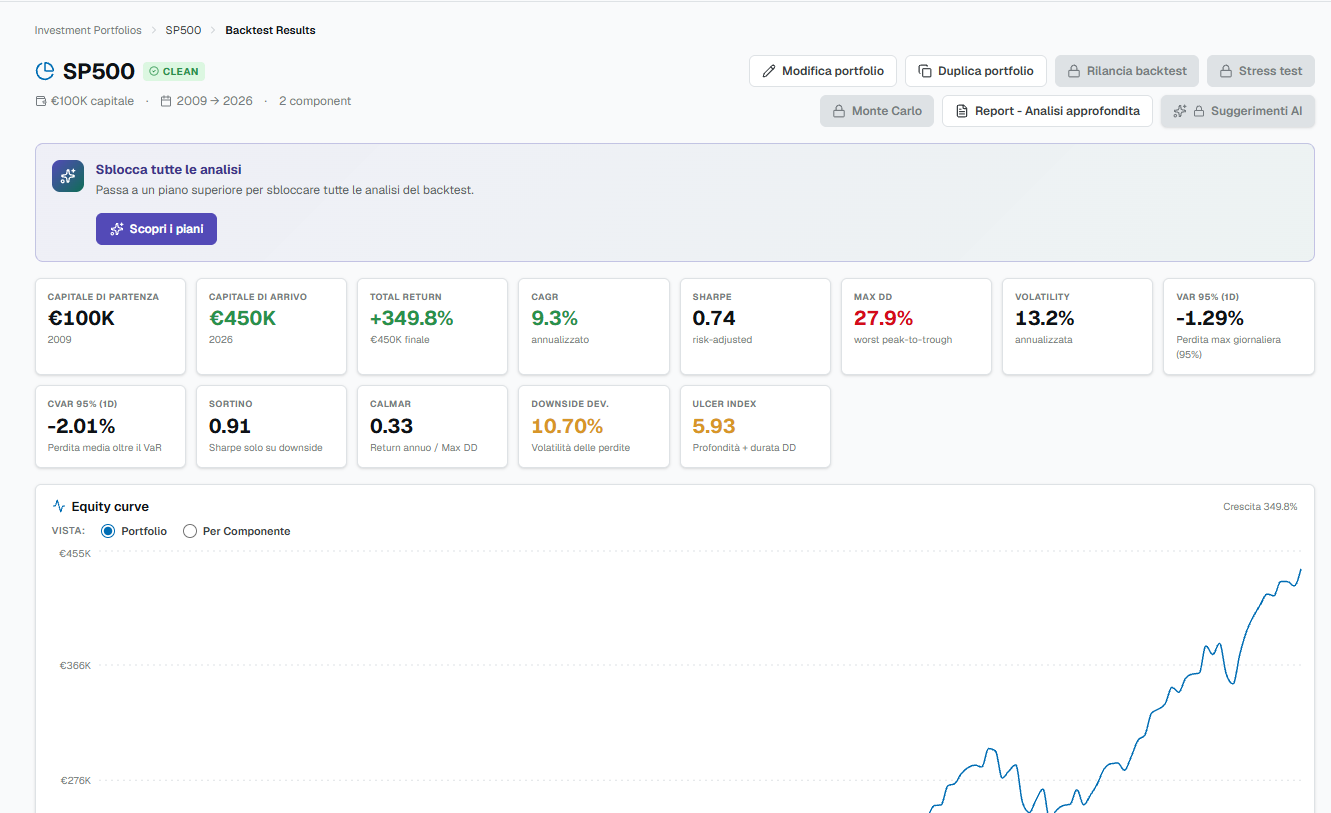Viewport: 1331px width, 813px height.
Task: Click the sparkle icon on Suggerimenti AI
Action: [1180, 111]
